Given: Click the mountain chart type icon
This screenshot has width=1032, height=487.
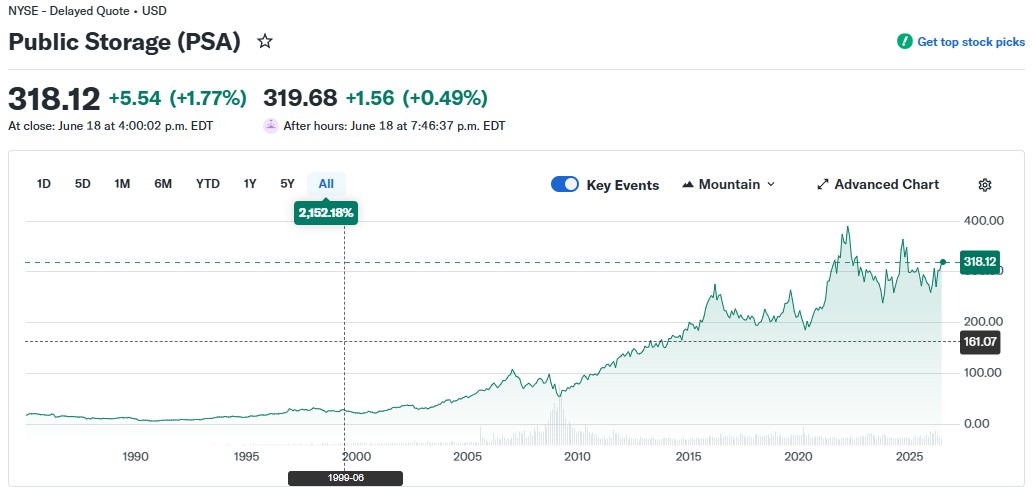Looking at the screenshot, I should click(688, 185).
